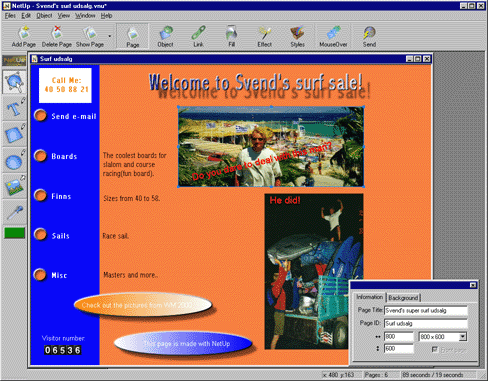Open the View menu
Image resolution: width=488 pixels, height=381 pixels.
(x=63, y=16)
